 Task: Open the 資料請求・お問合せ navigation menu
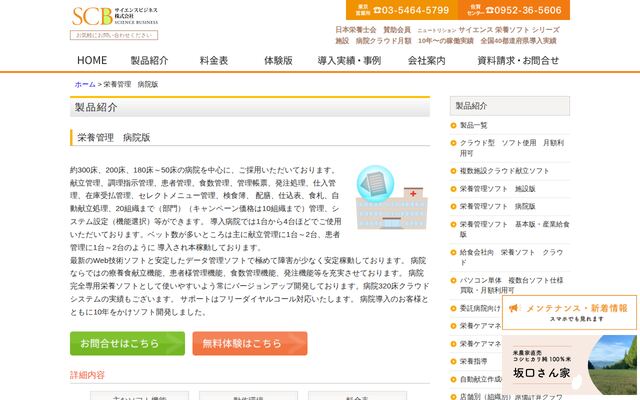point(518,60)
